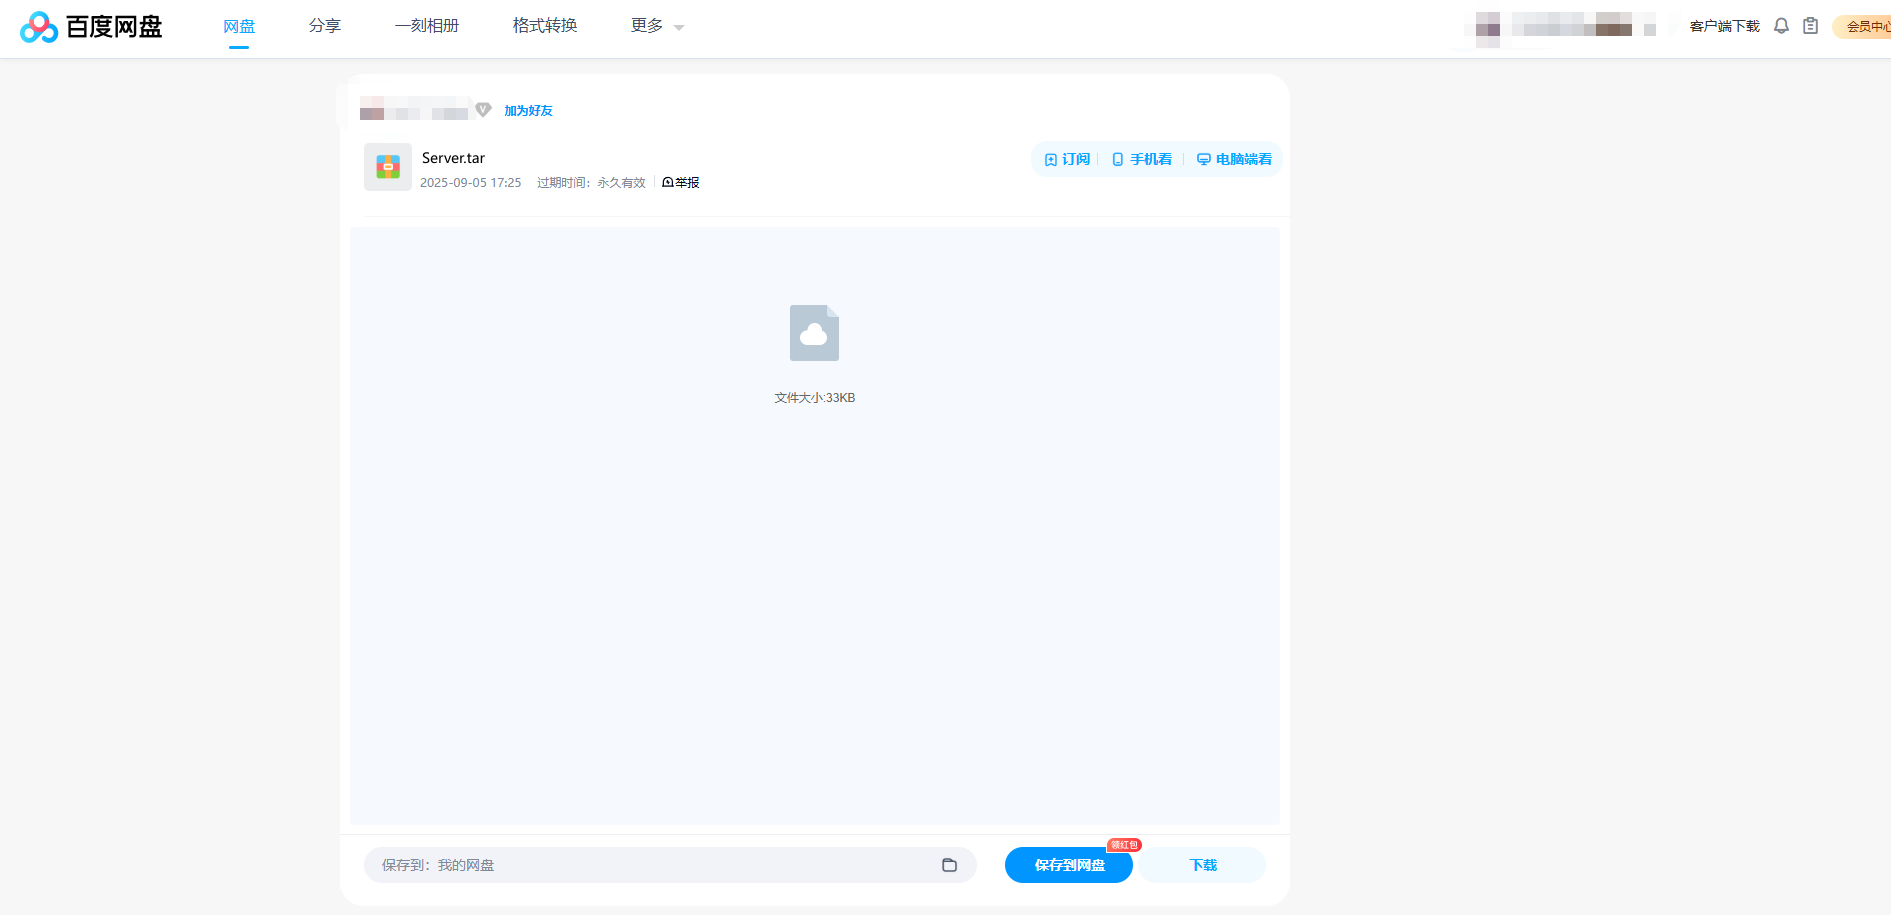
Task: Click the clipboard icon near the bell
Action: pyautogui.click(x=1810, y=26)
